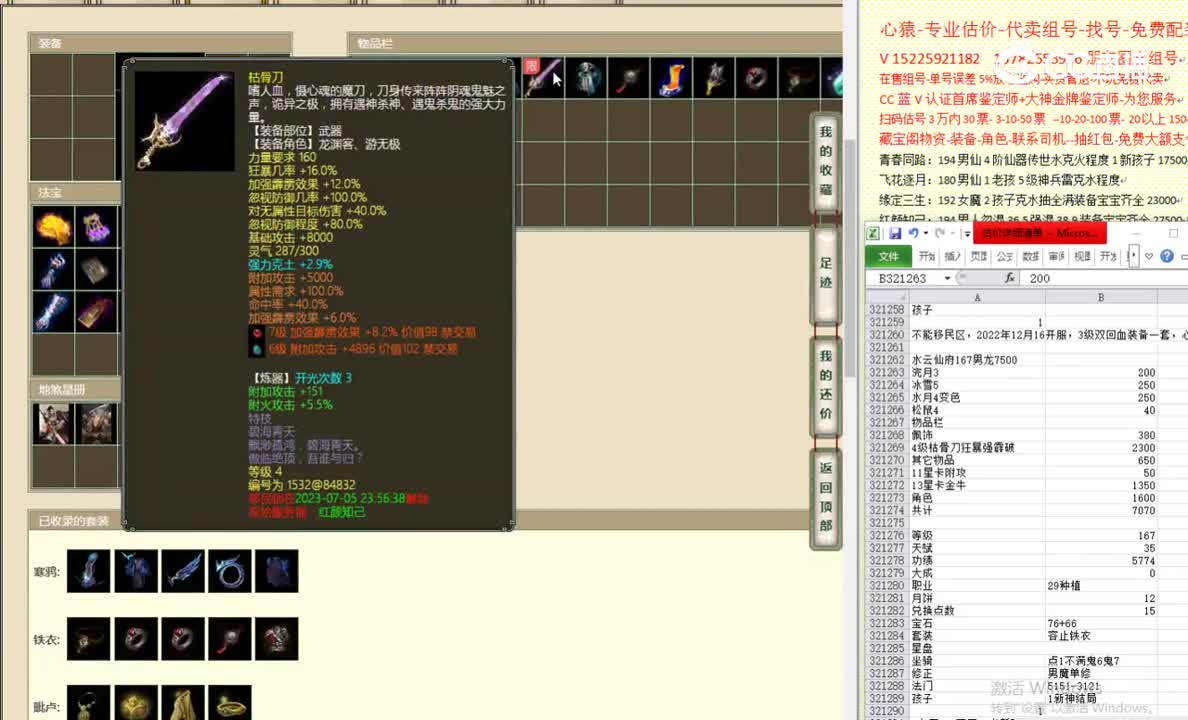1188x720 pixels.
Task: Click the ring icon in the 寒鸦 set row
Action: (x=231, y=571)
